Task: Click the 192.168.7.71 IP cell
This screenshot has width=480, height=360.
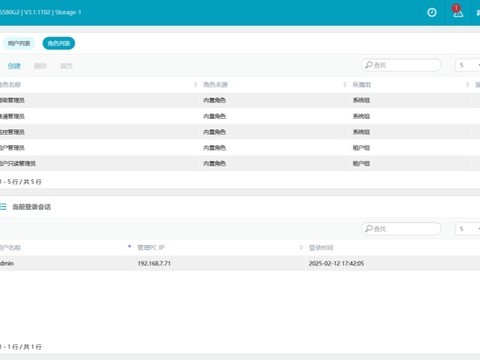Action: tap(154, 263)
